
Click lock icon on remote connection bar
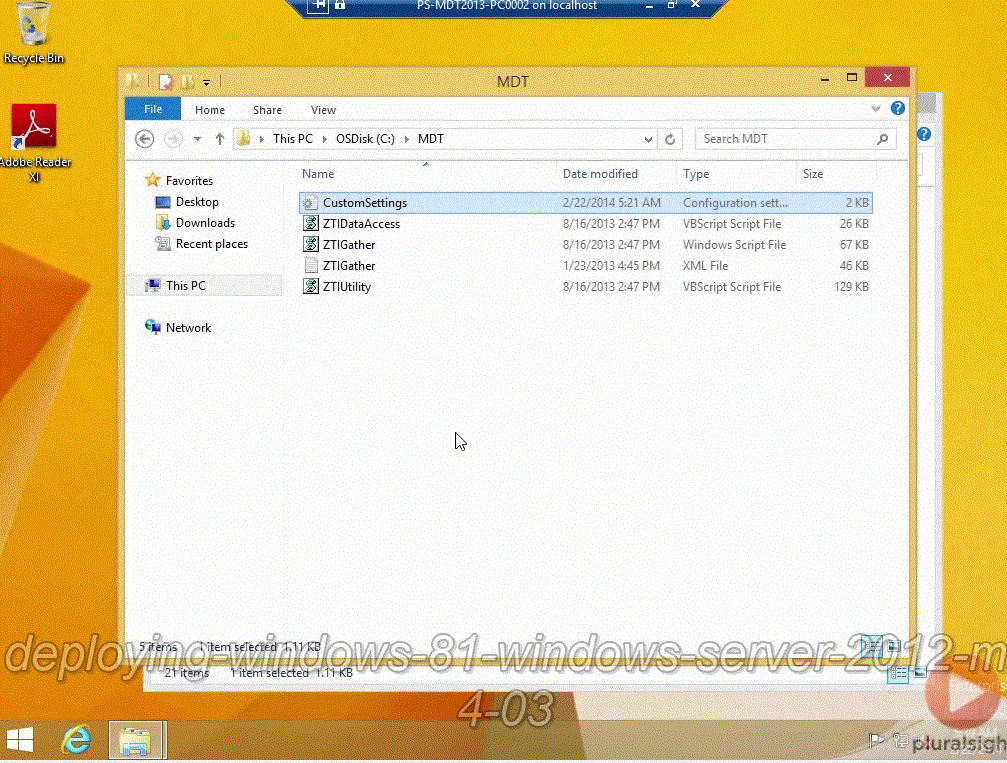click(x=340, y=5)
